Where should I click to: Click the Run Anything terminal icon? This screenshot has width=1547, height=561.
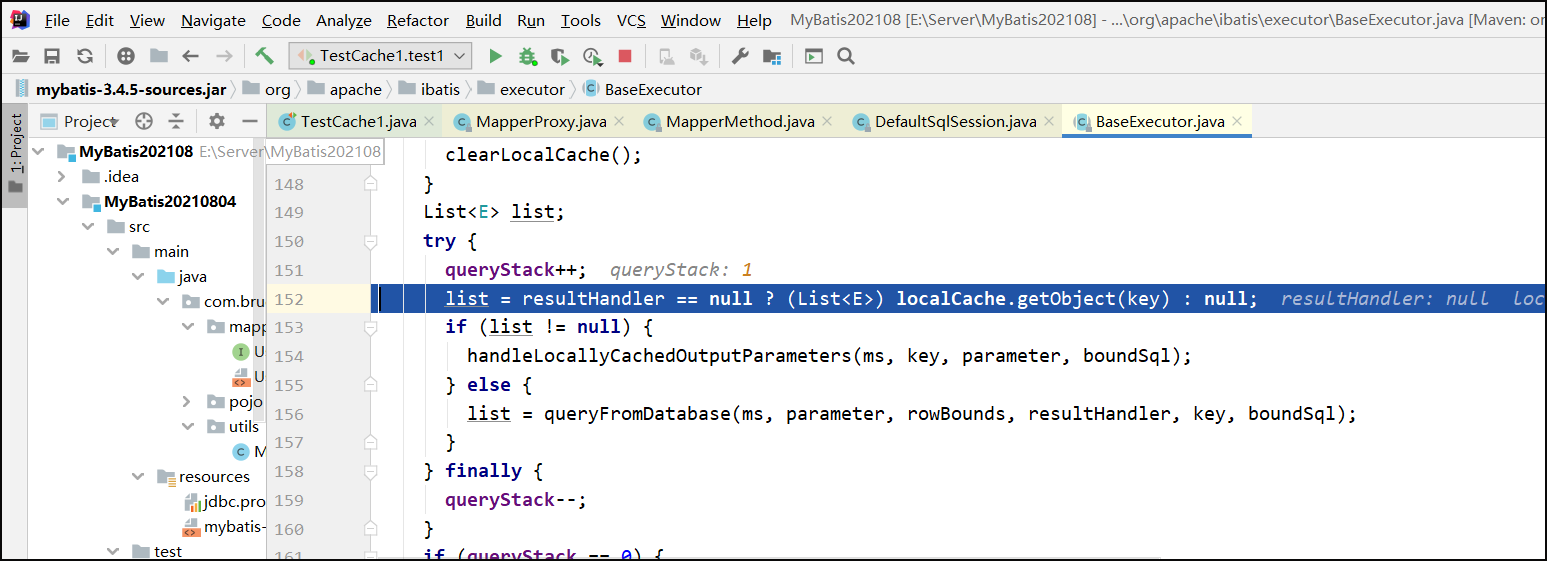click(814, 56)
